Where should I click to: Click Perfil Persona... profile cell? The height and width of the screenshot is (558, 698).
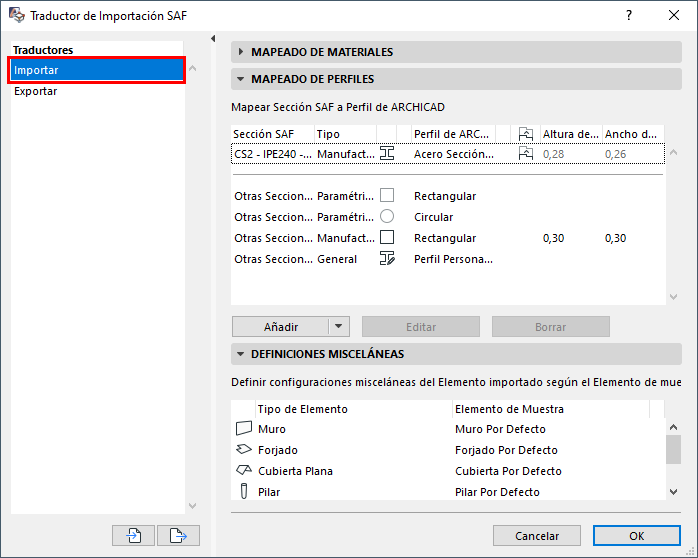[453, 259]
